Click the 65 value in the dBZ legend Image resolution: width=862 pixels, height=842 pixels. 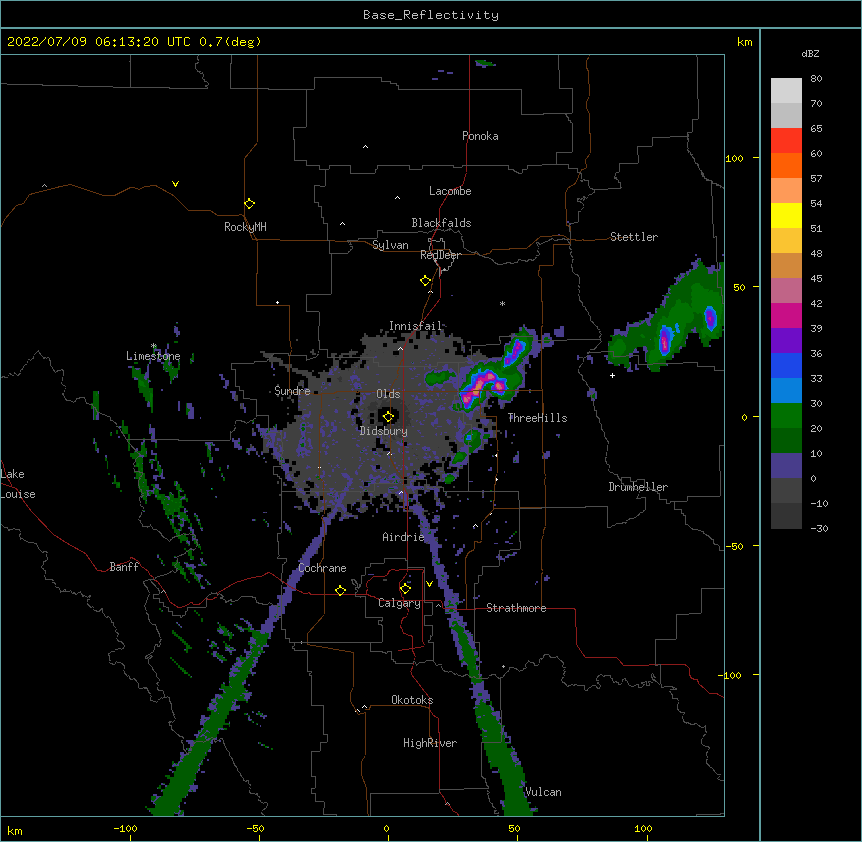pyautogui.click(x=816, y=129)
